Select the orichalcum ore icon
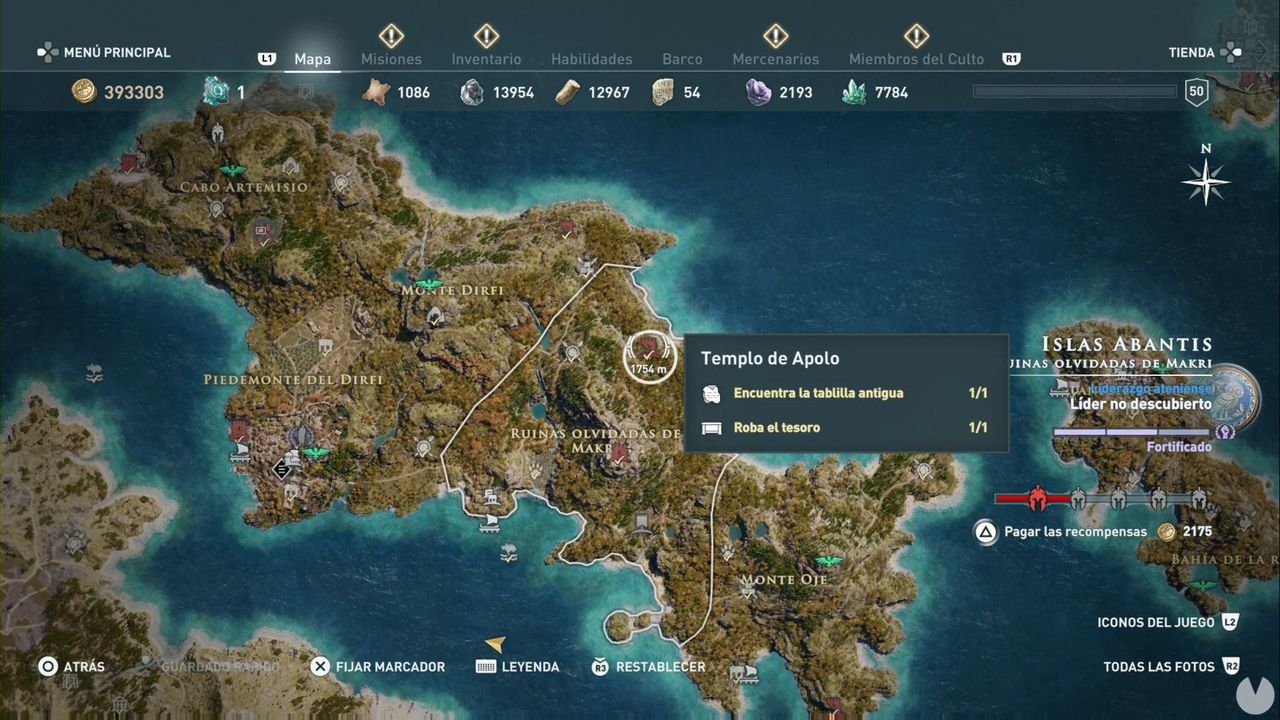 coord(216,92)
